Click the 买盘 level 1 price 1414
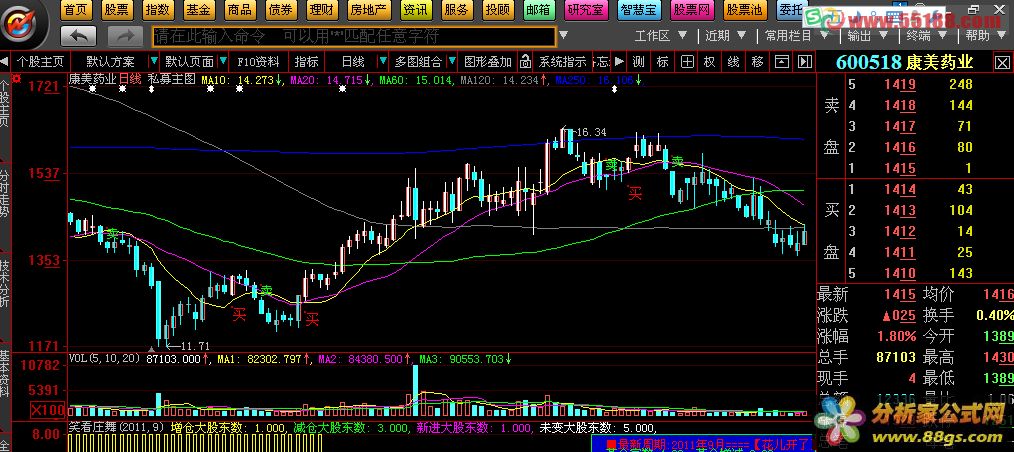This screenshot has width=1014, height=452. point(900,189)
